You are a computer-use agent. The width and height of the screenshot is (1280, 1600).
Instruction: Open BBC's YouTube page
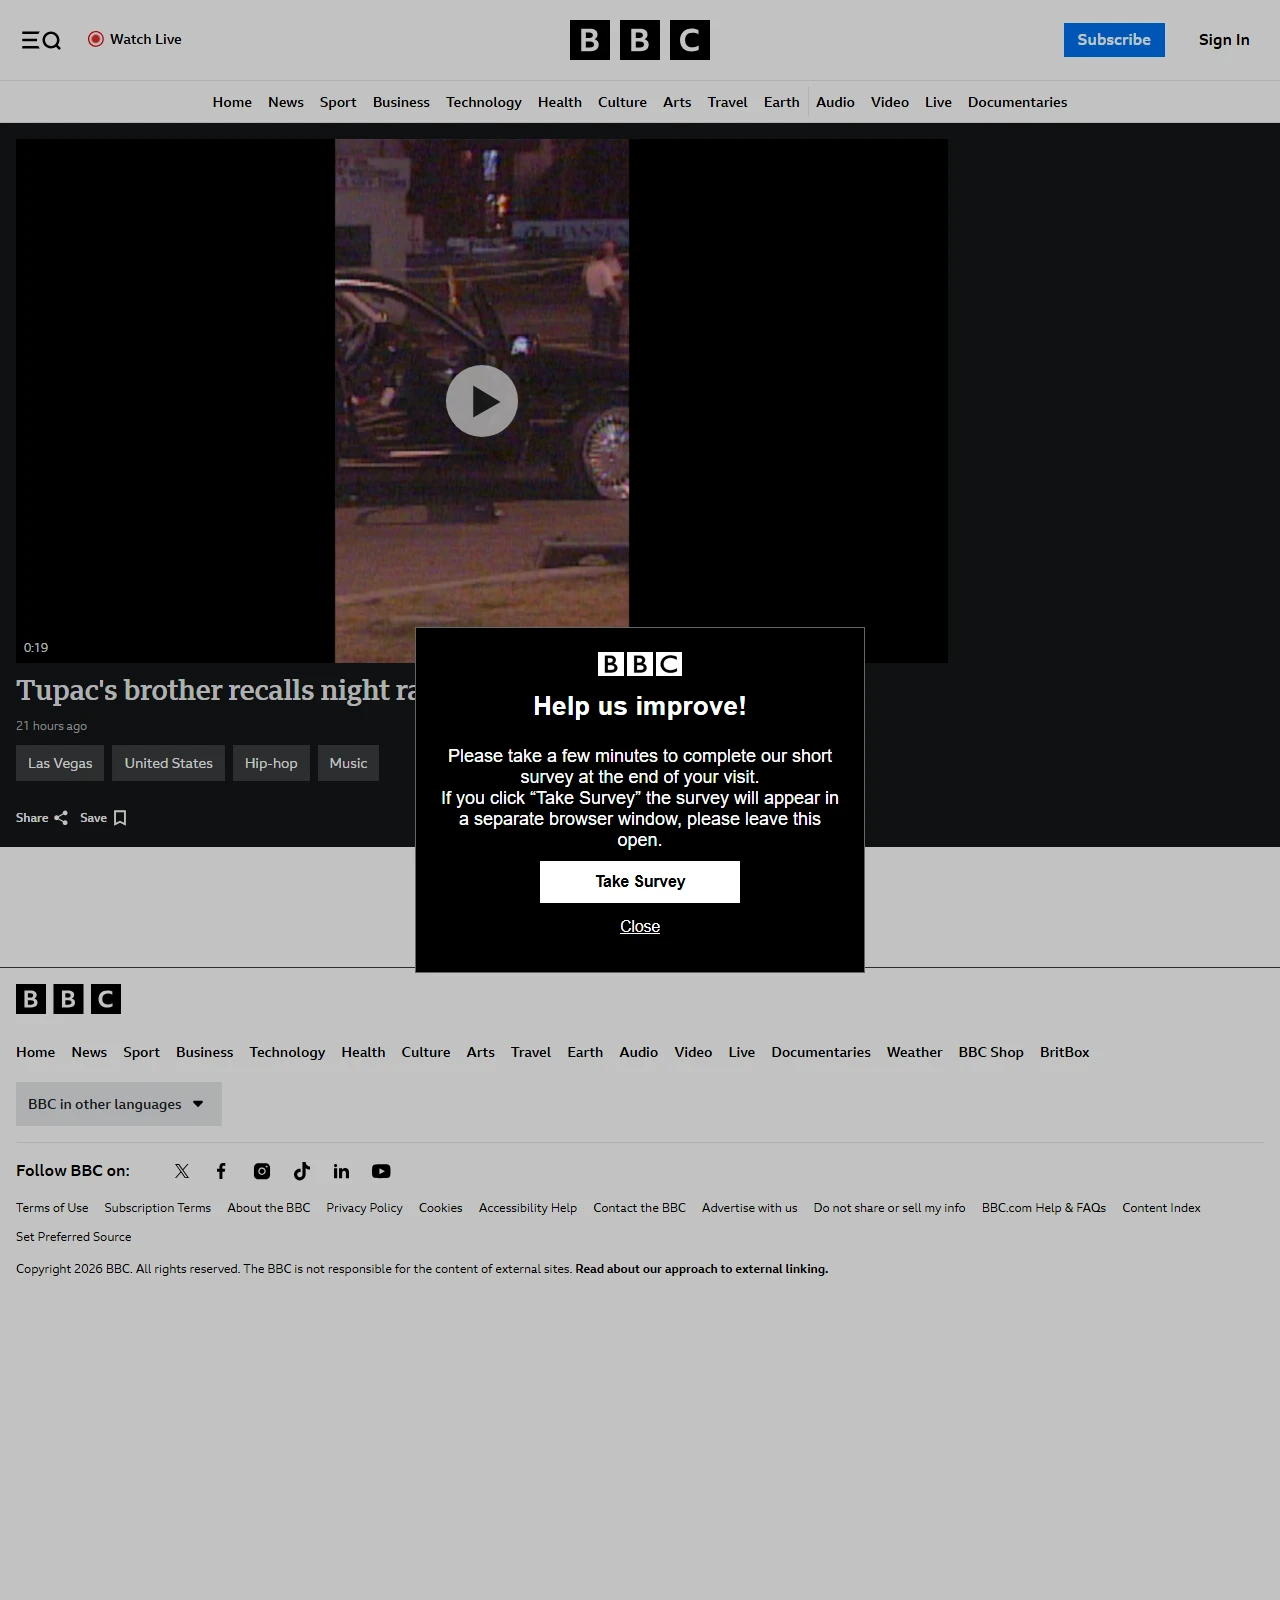tap(381, 1171)
